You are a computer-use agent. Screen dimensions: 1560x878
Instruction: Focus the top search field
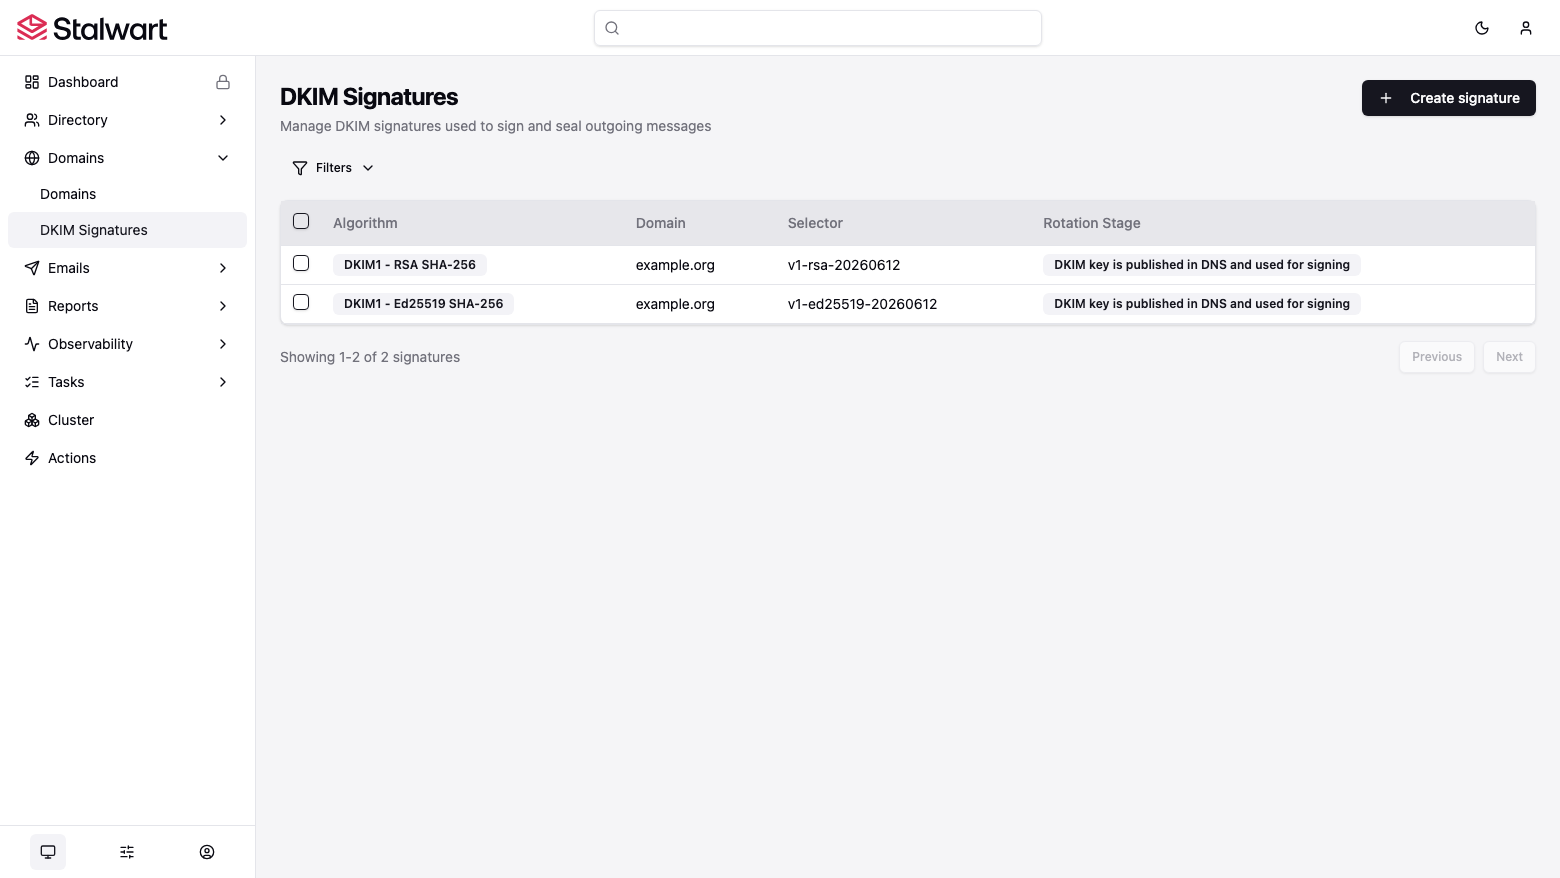click(818, 28)
